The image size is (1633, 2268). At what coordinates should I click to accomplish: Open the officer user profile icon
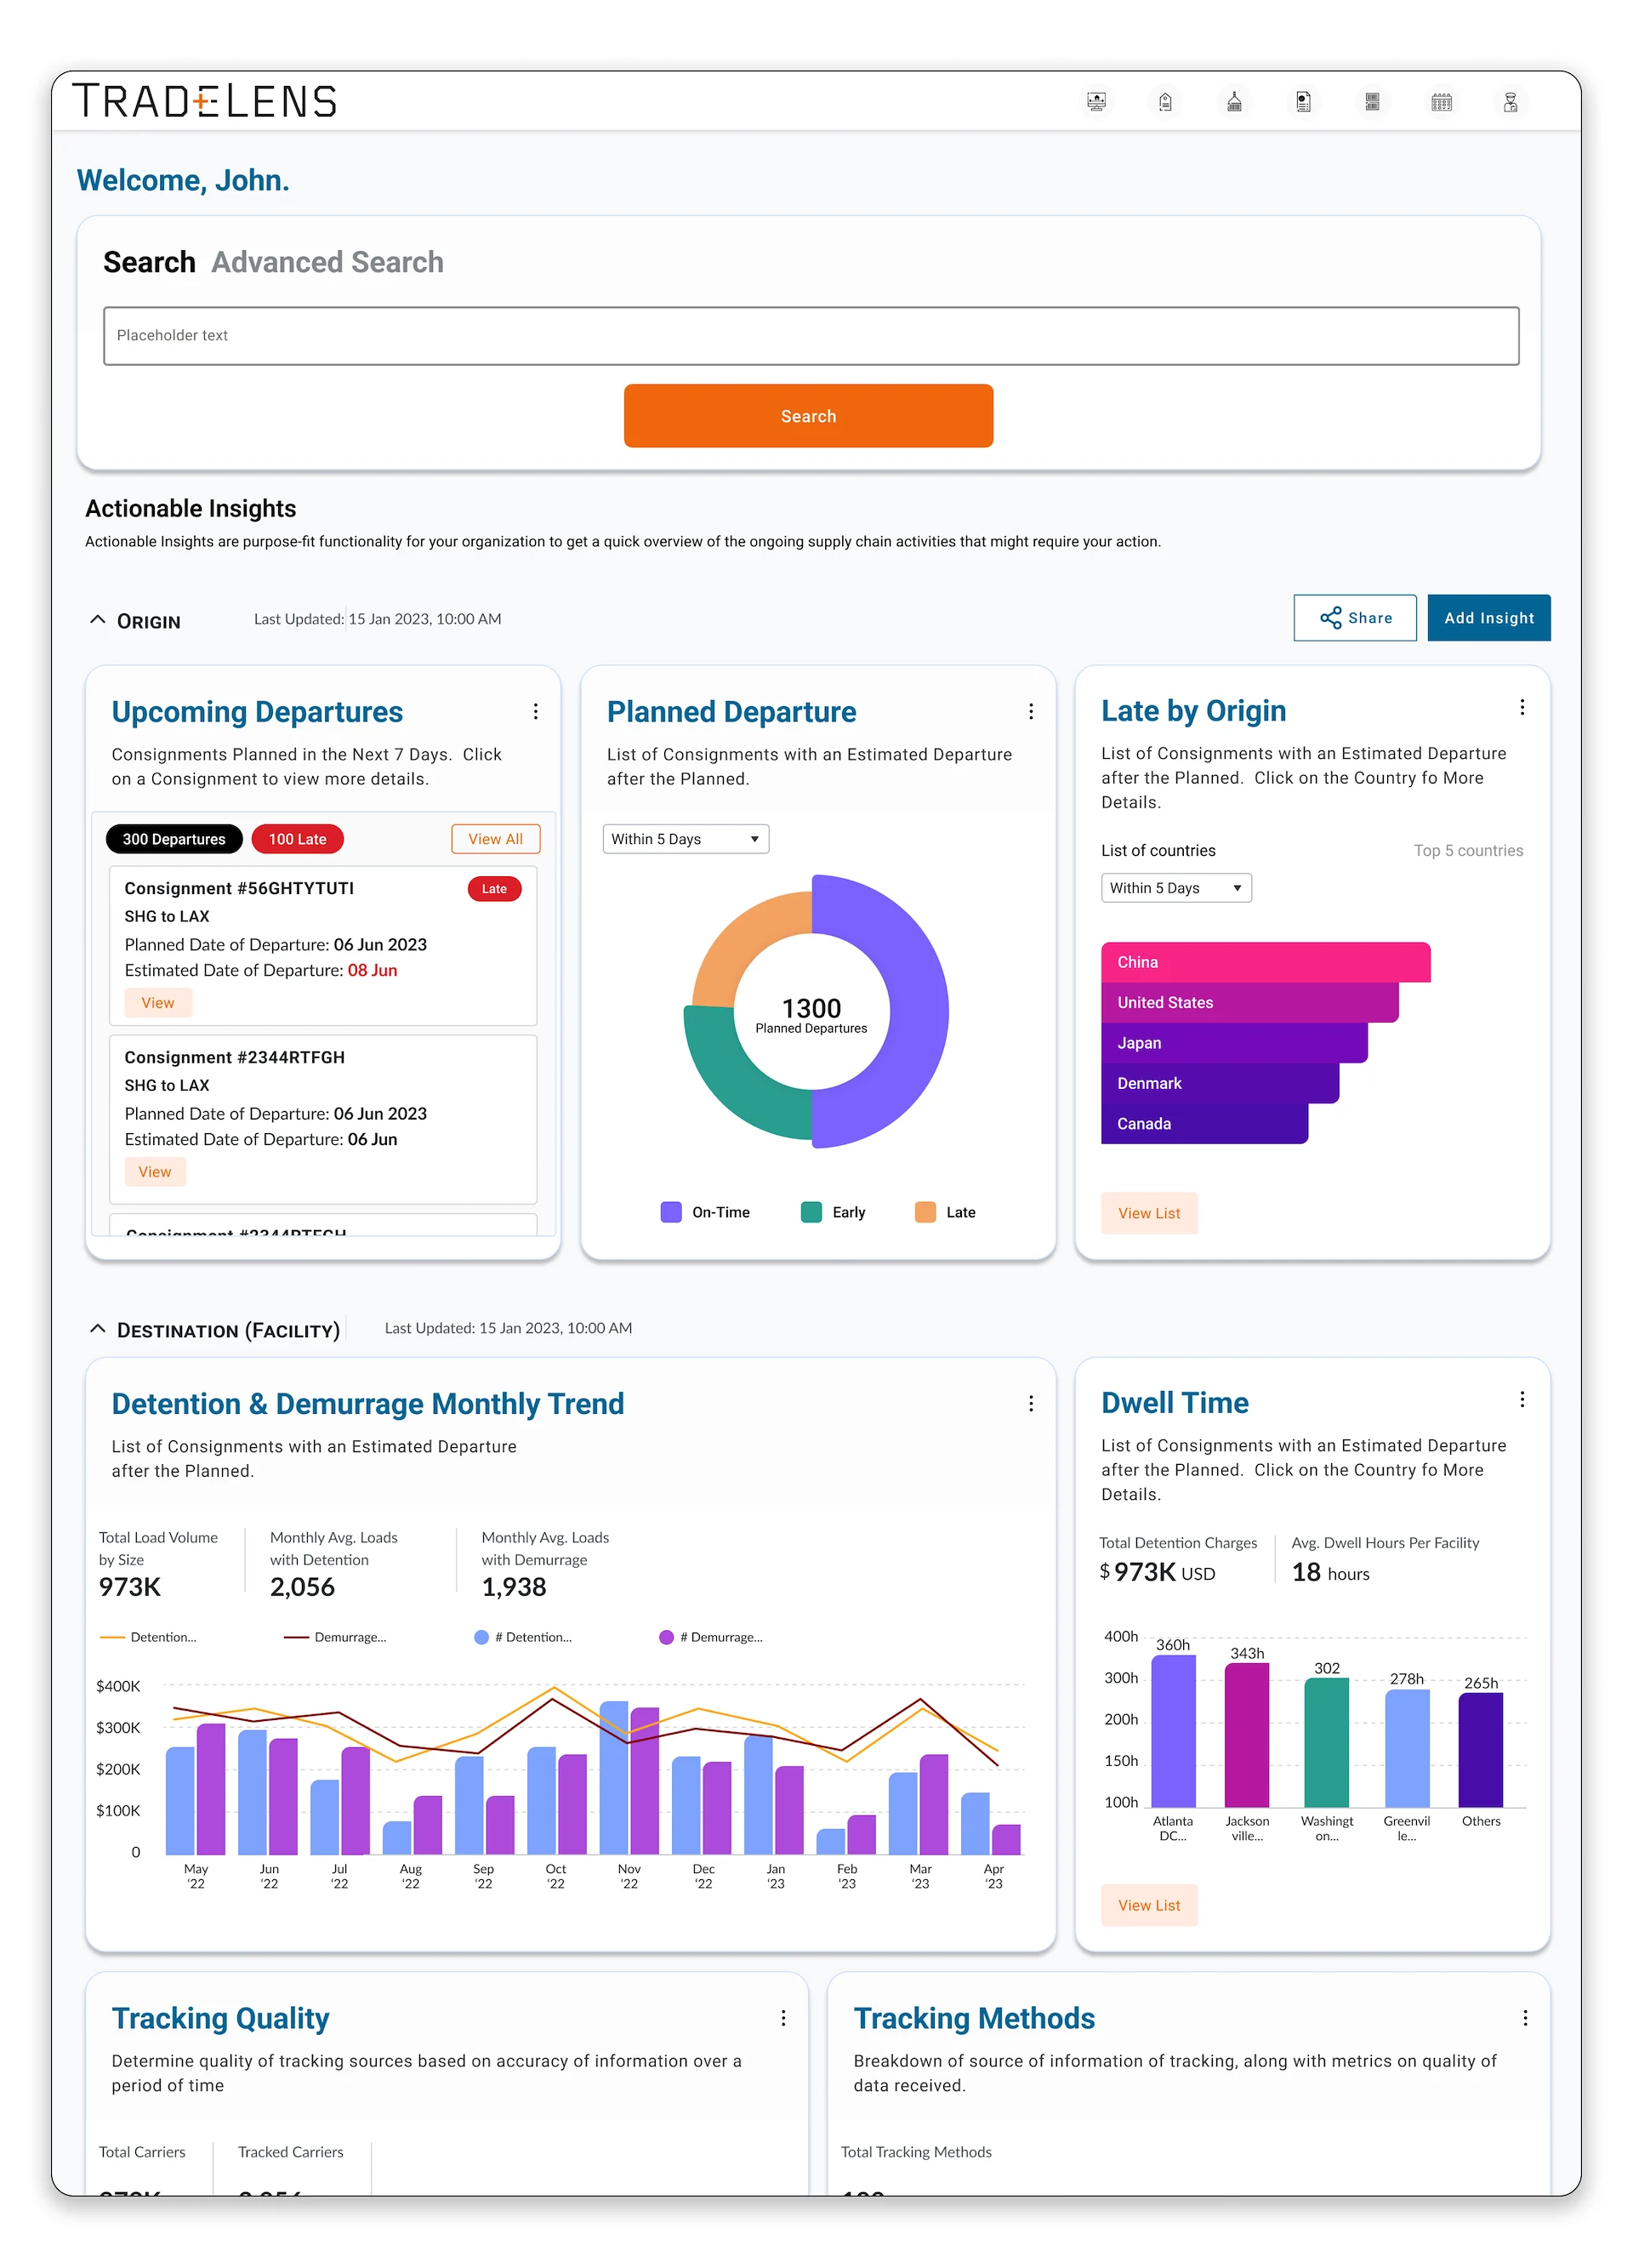point(1510,102)
